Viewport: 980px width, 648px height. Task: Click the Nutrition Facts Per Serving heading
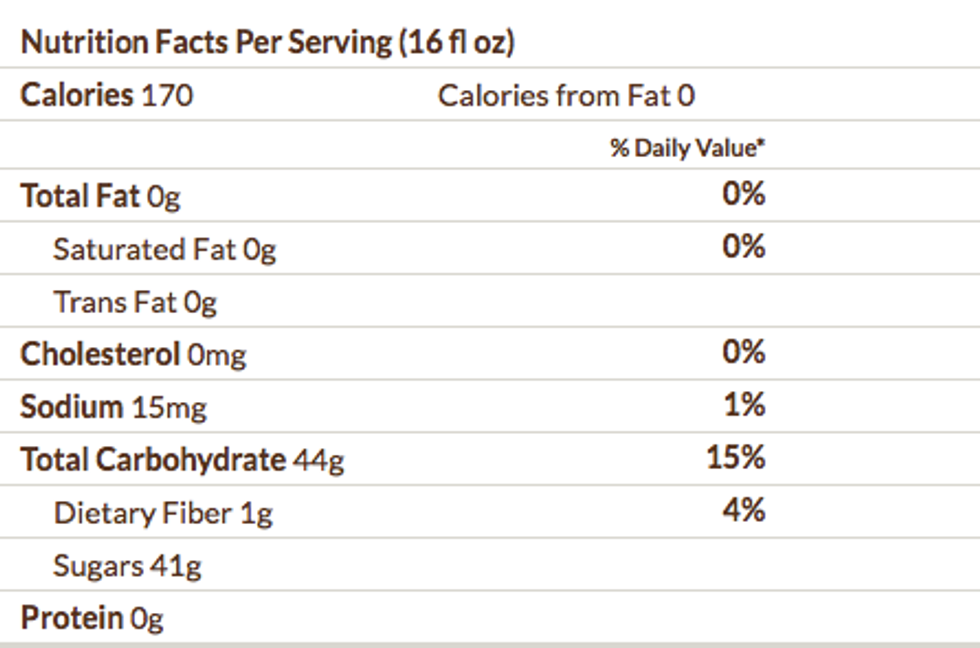click(x=207, y=43)
